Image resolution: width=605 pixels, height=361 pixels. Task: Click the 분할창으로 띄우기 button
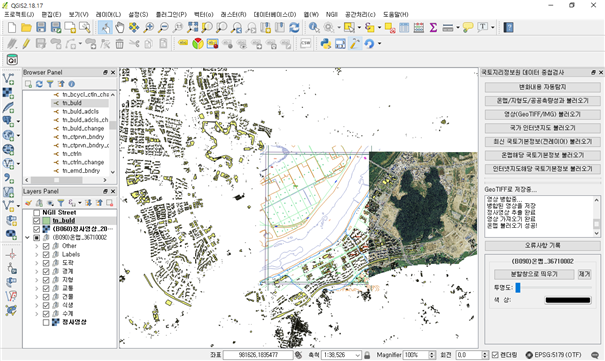[x=534, y=274]
